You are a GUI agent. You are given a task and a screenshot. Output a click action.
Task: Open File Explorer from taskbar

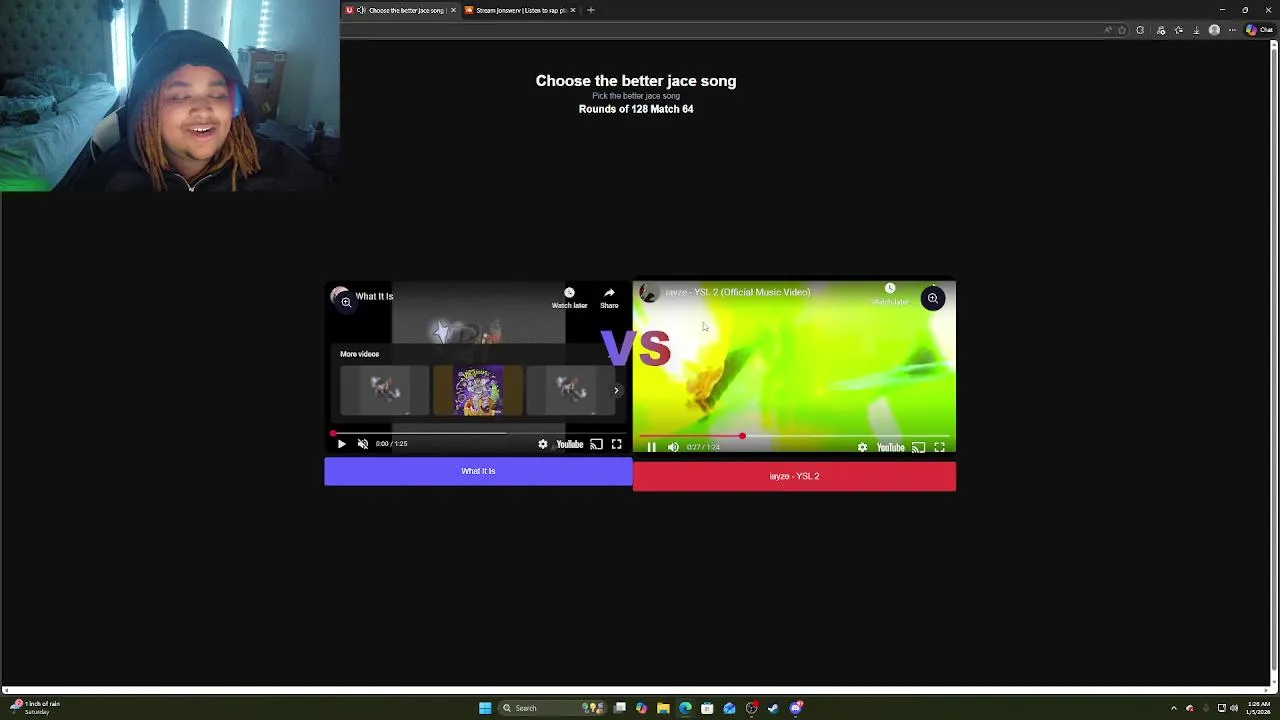point(663,708)
